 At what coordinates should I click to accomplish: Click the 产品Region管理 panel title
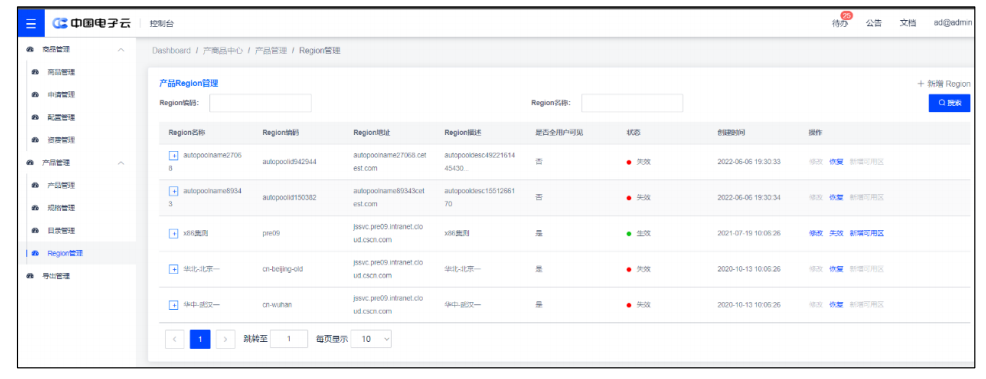point(189,84)
